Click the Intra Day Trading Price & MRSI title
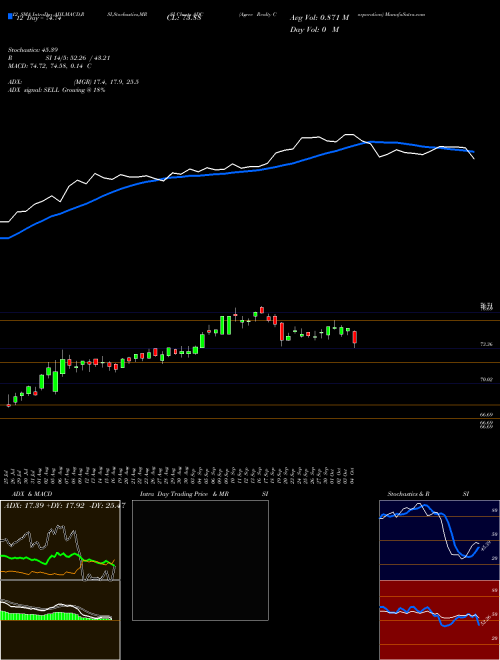This screenshot has width=500, height=660. point(204,494)
